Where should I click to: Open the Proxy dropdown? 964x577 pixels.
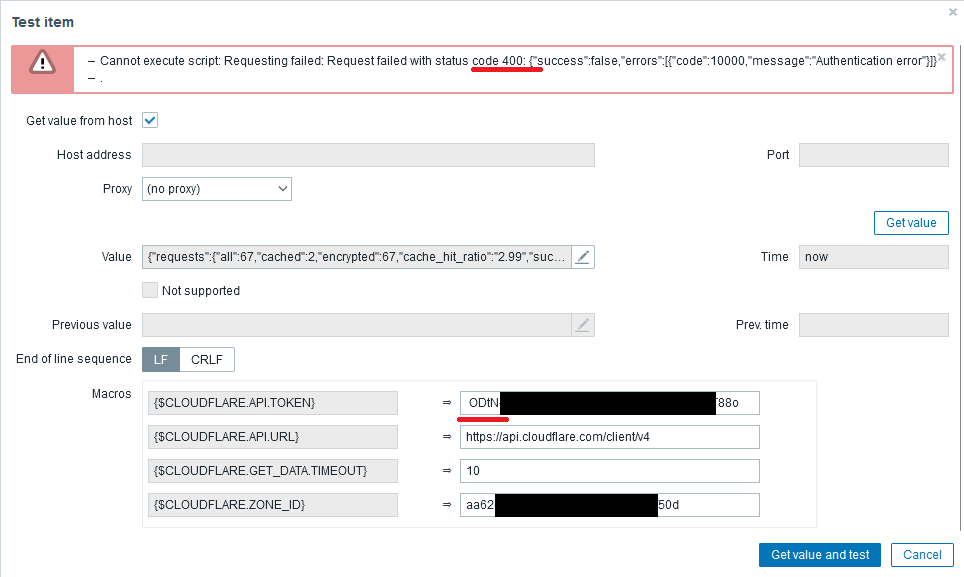point(216,189)
